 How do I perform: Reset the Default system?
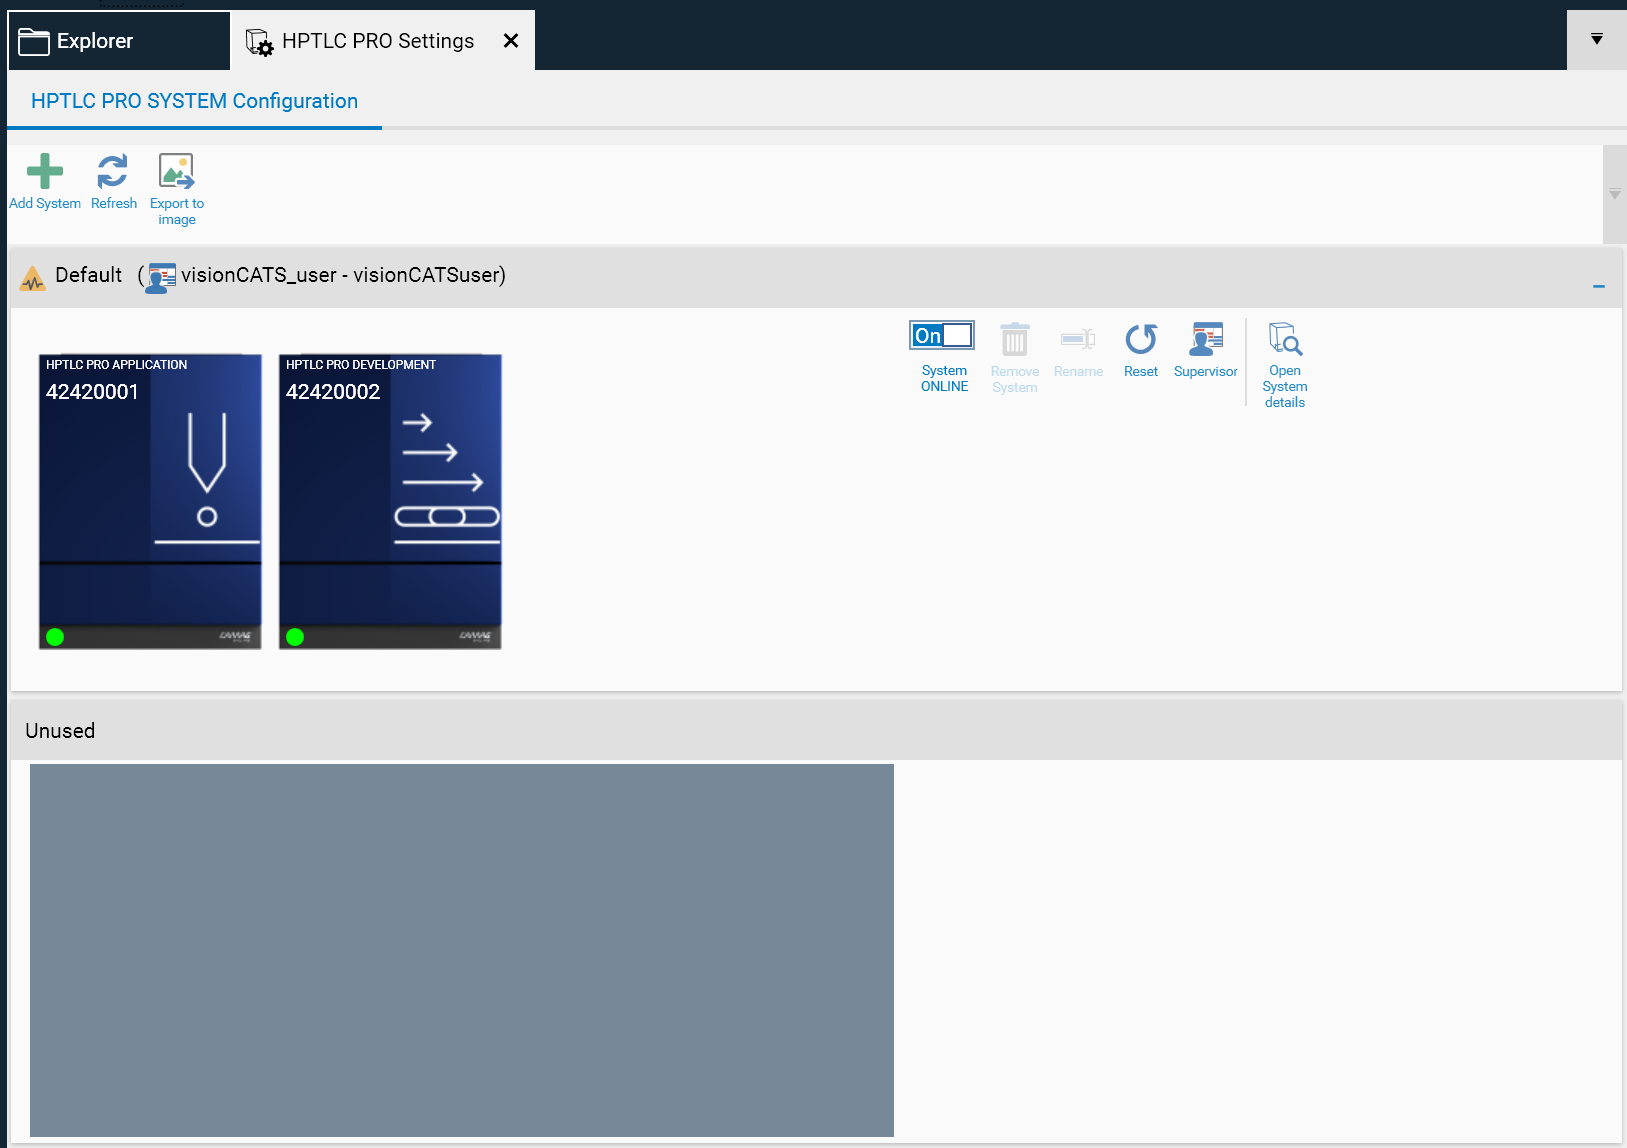1140,341
